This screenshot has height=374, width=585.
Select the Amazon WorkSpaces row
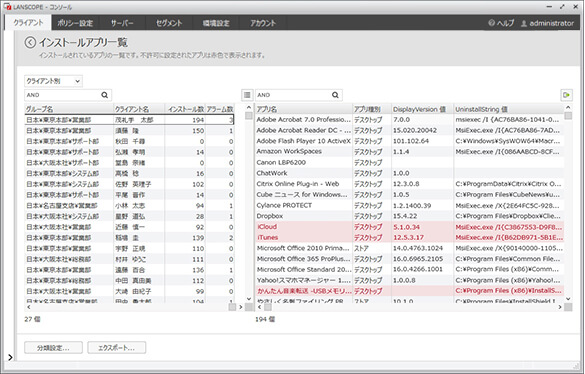(410, 152)
